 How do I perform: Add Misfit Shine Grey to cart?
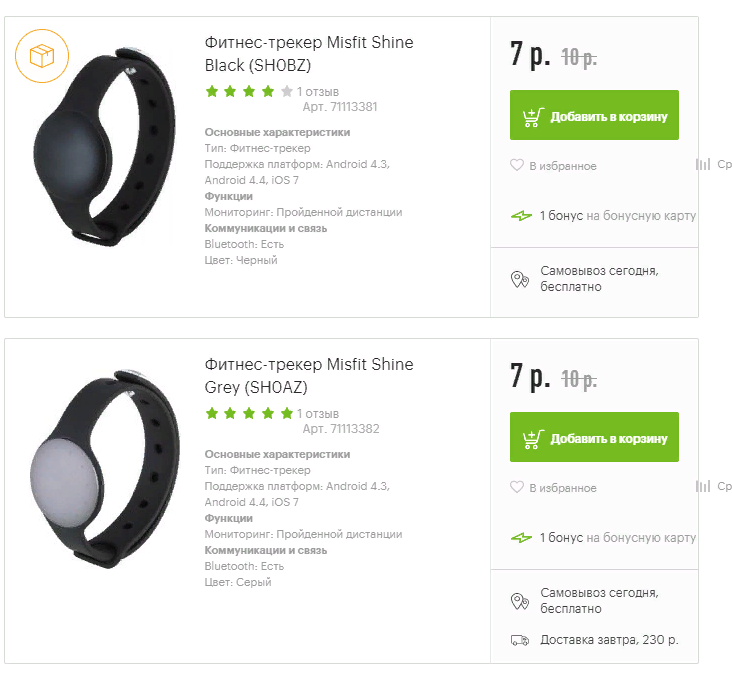point(594,438)
